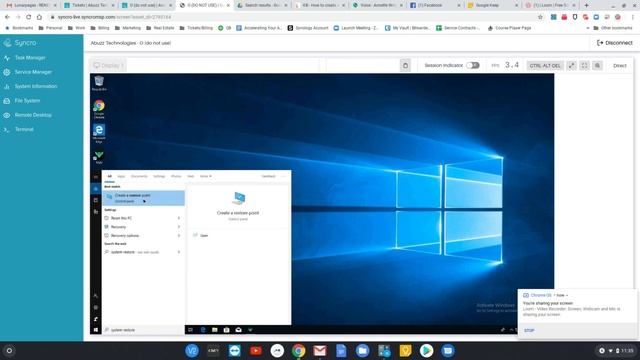The width and height of the screenshot is (640, 360).
Task: Open System Information in Syncro sidebar
Action: [x=36, y=87]
